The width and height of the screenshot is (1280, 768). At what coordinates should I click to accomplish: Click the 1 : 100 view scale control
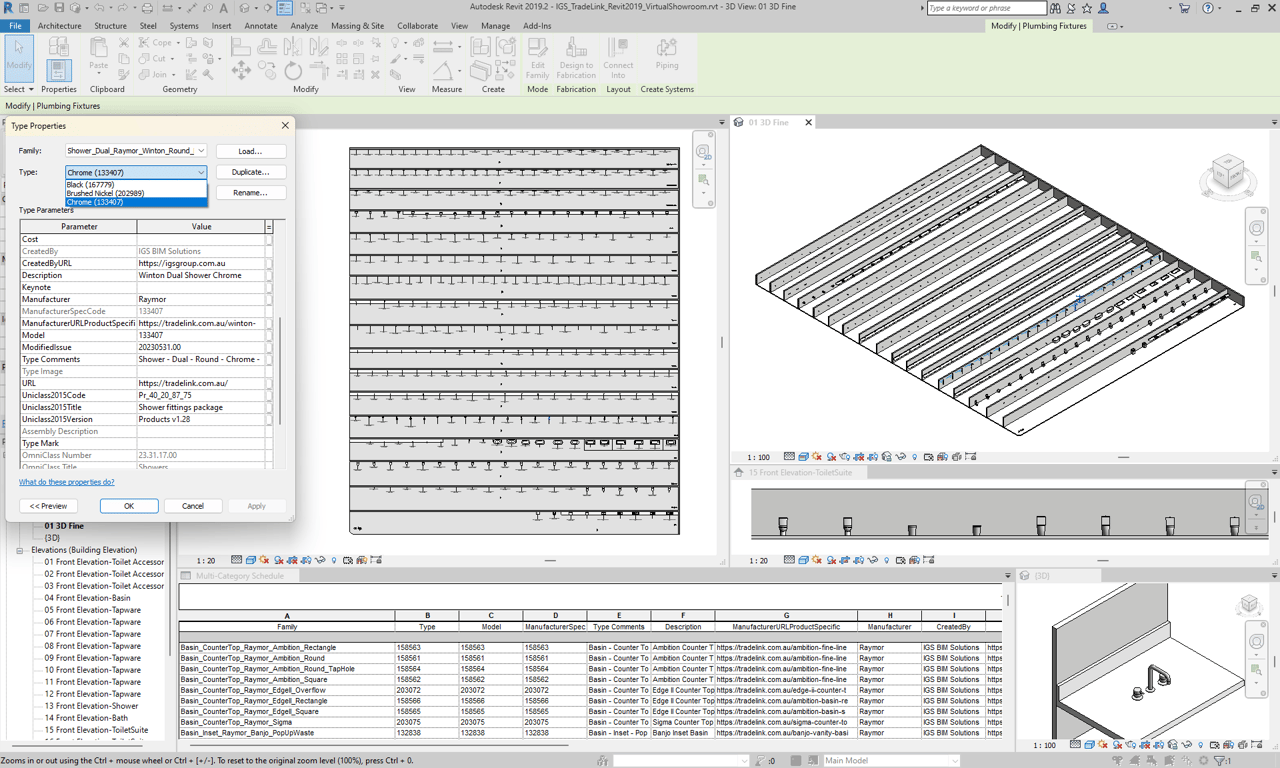[758, 457]
